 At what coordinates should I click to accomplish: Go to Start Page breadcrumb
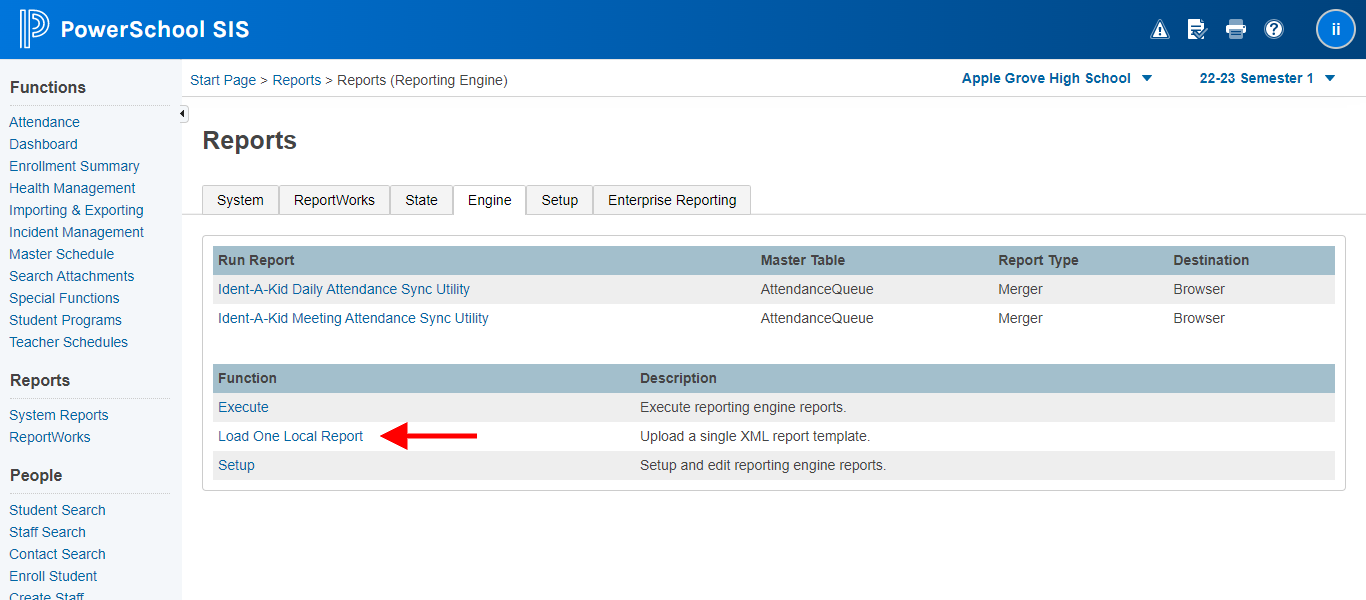point(223,80)
